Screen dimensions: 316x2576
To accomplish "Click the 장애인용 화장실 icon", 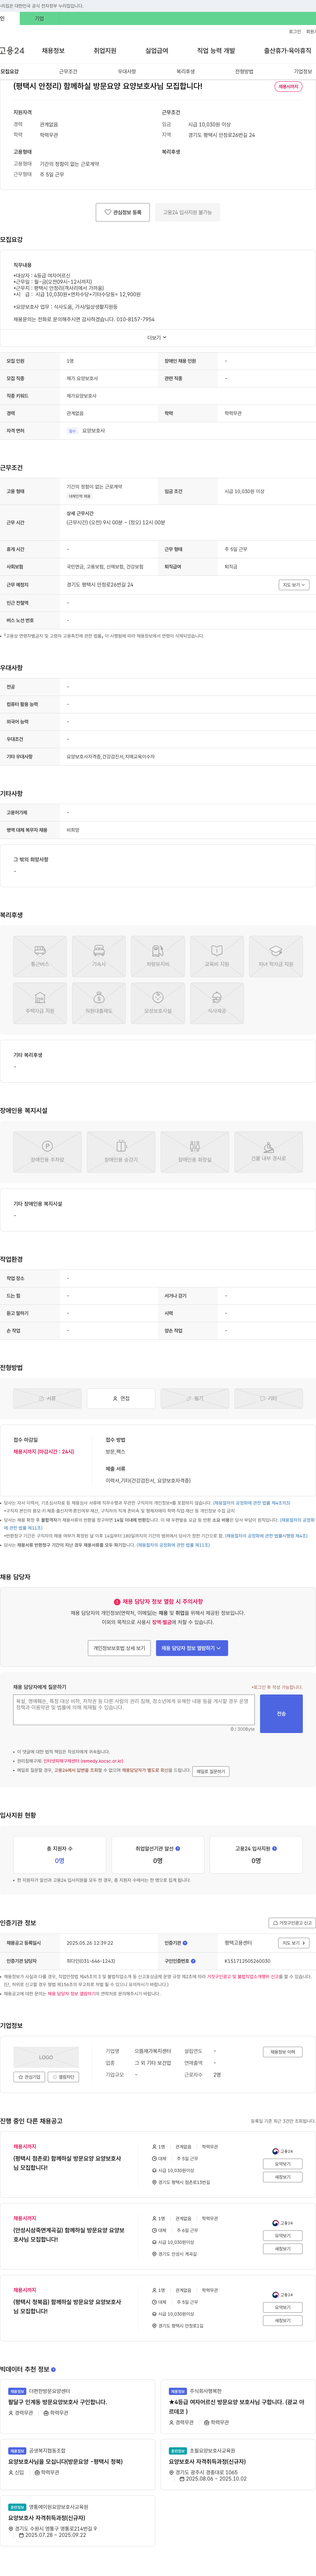I will 195,1152.
